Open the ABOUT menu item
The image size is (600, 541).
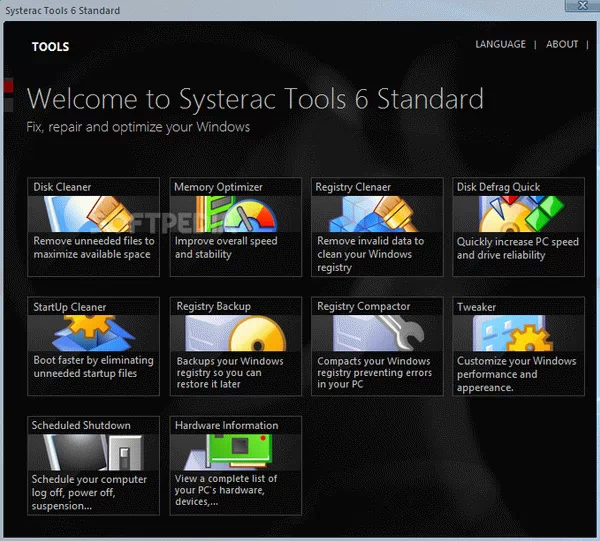click(562, 44)
